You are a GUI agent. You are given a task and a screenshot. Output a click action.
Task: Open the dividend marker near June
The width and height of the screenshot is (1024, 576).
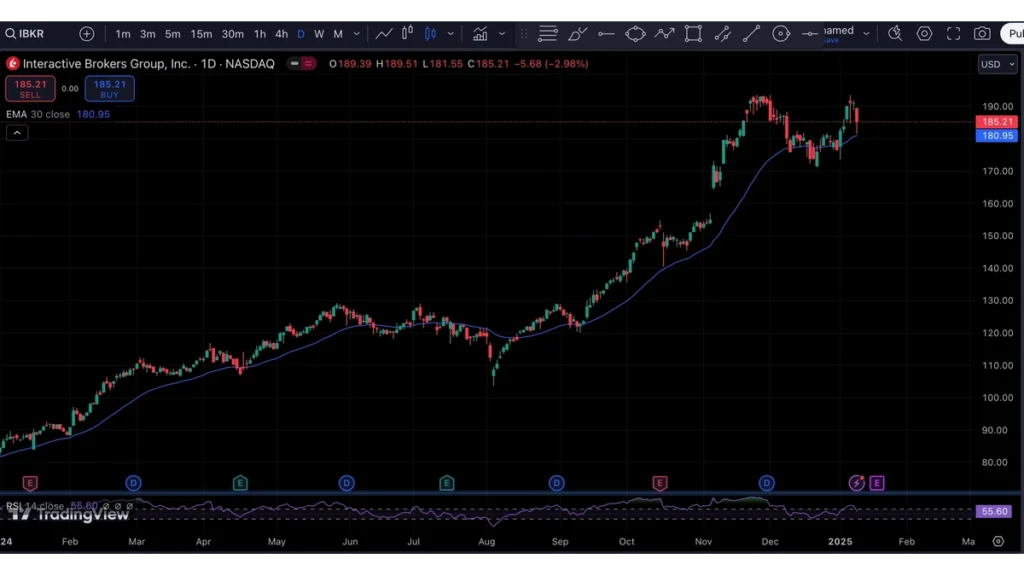click(x=346, y=483)
